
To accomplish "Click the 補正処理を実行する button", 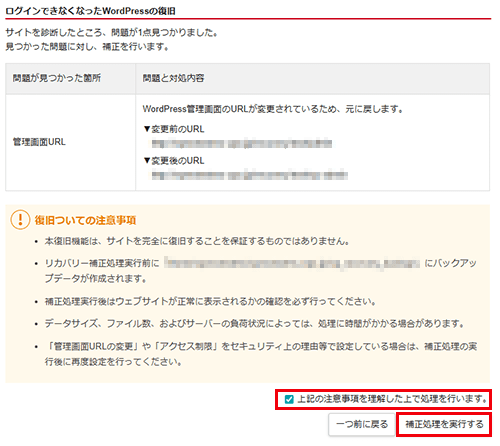I will pyautogui.click(x=444, y=424).
